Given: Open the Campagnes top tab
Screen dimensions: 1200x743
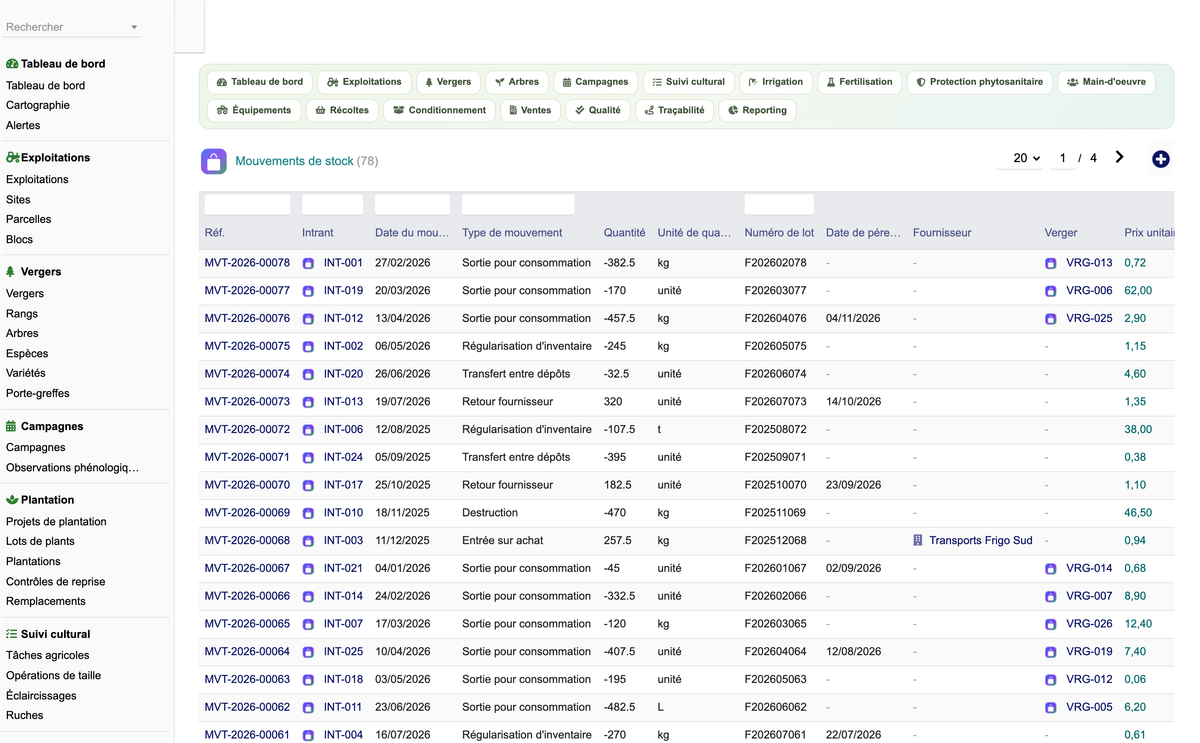Looking at the screenshot, I should click(595, 82).
